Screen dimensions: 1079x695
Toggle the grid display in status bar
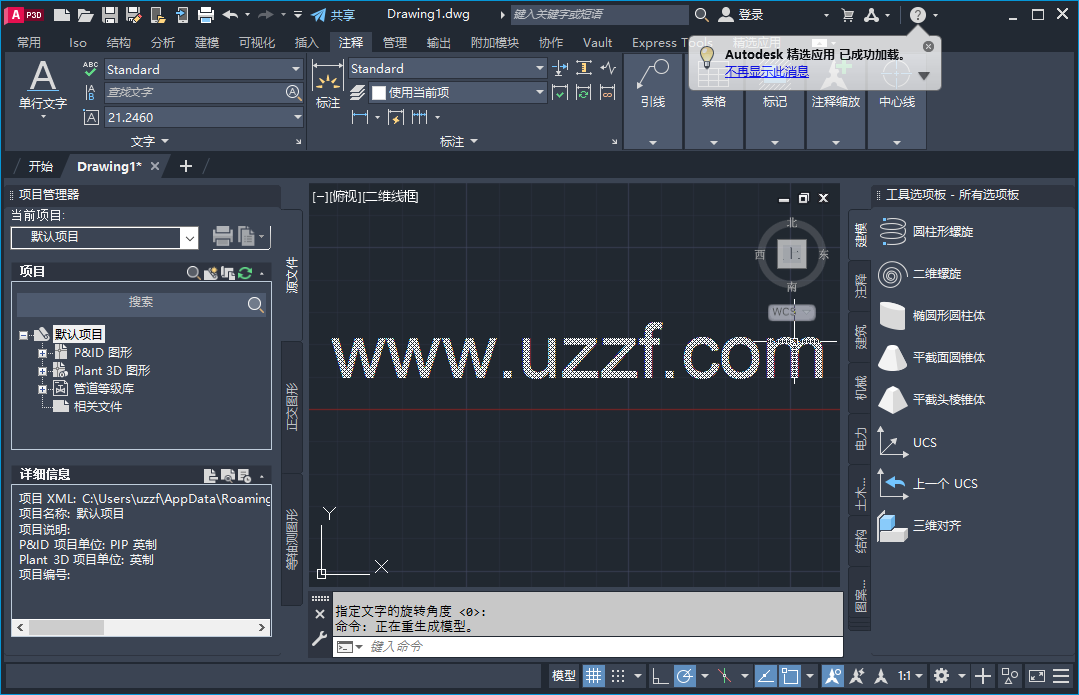pos(594,676)
